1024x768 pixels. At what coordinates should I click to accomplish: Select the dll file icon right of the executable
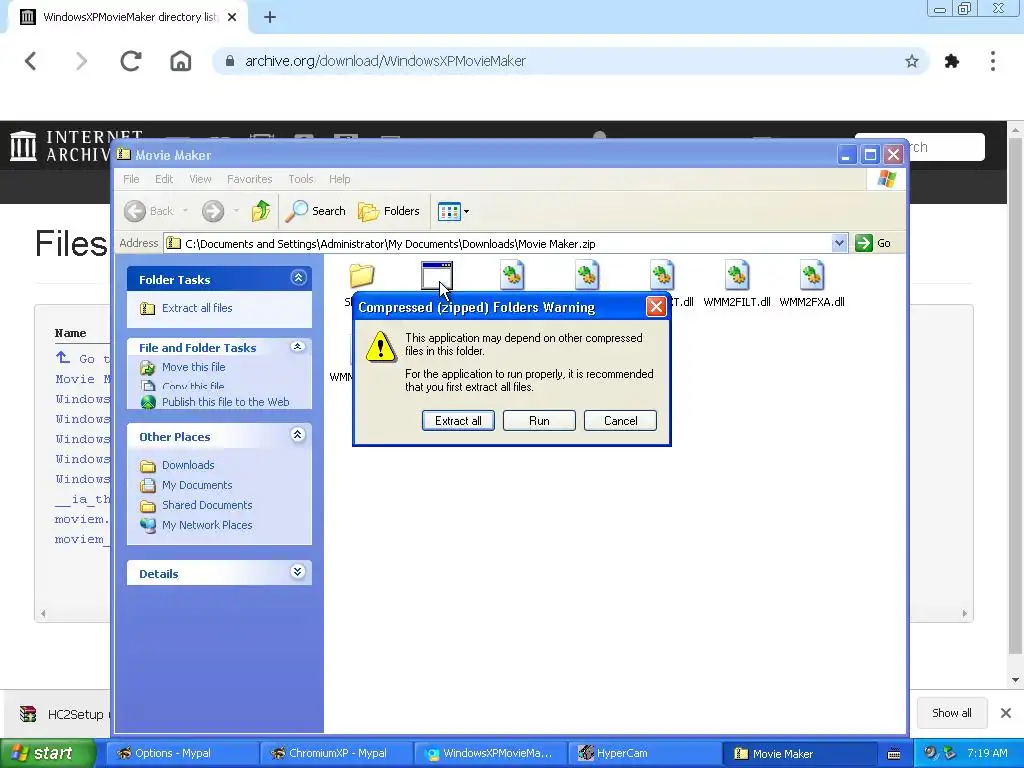coord(512,275)
